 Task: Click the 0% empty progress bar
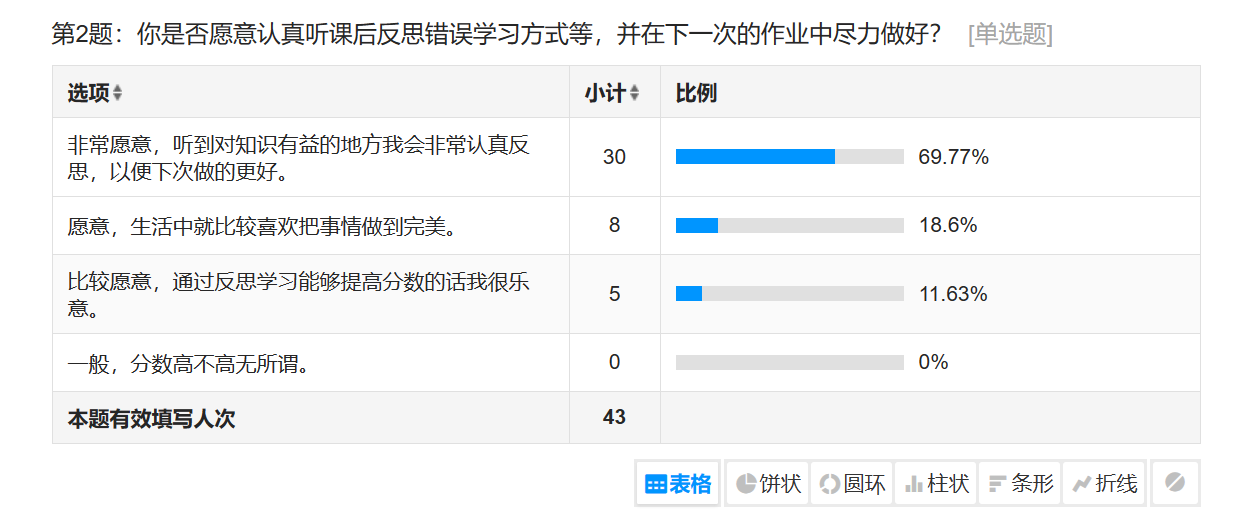[789, 362]
